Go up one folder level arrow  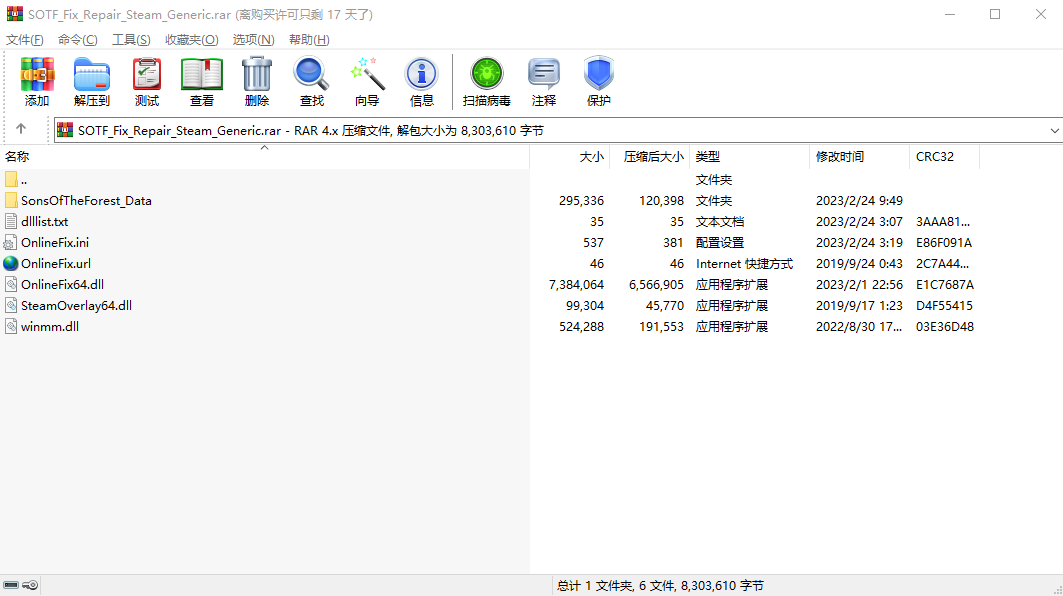click(21, 129)
